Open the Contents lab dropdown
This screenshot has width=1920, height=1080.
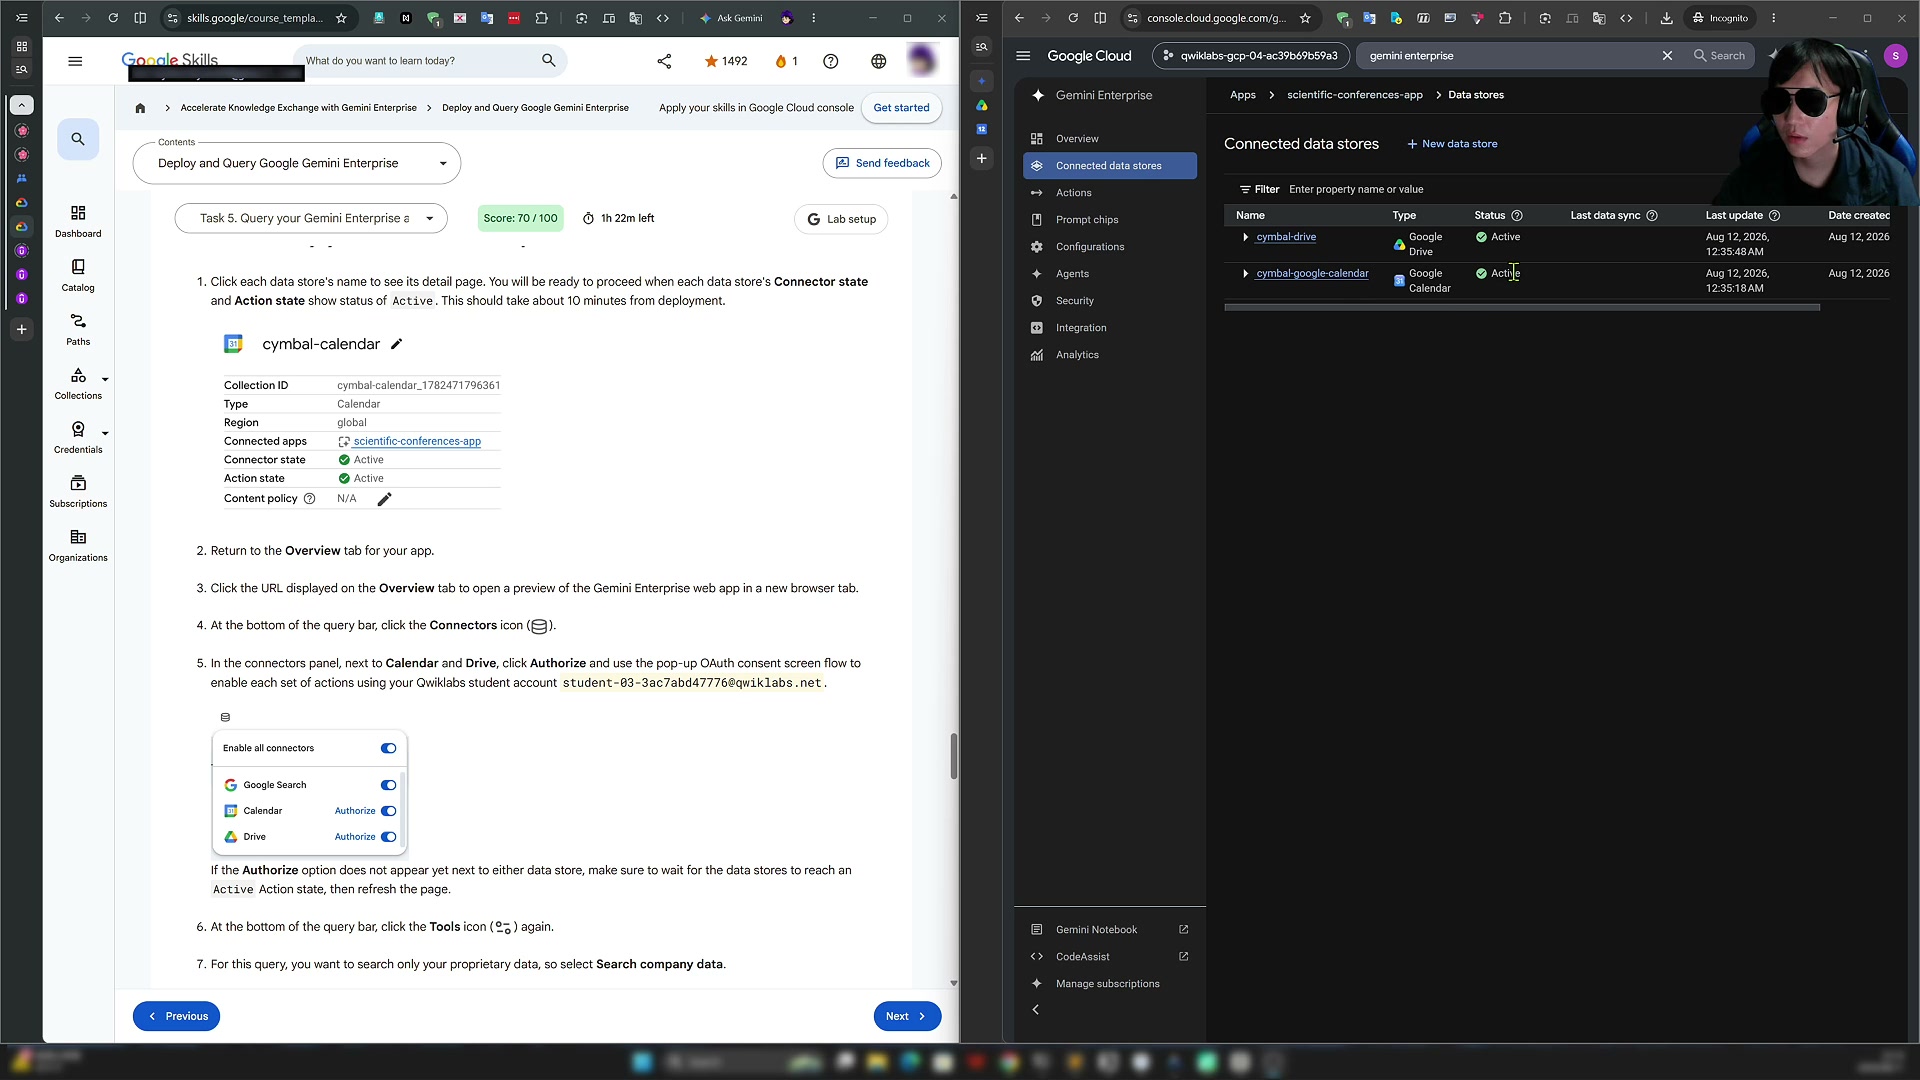pos(297,164)
